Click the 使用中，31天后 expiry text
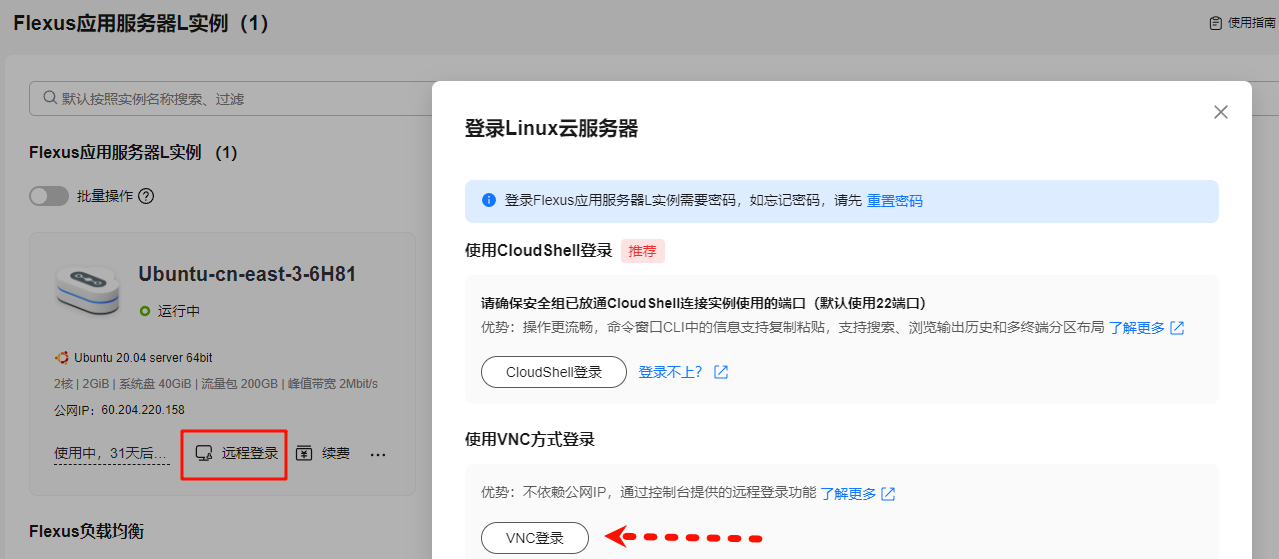This screenshot has height=559, width=1279. [111, 454]
